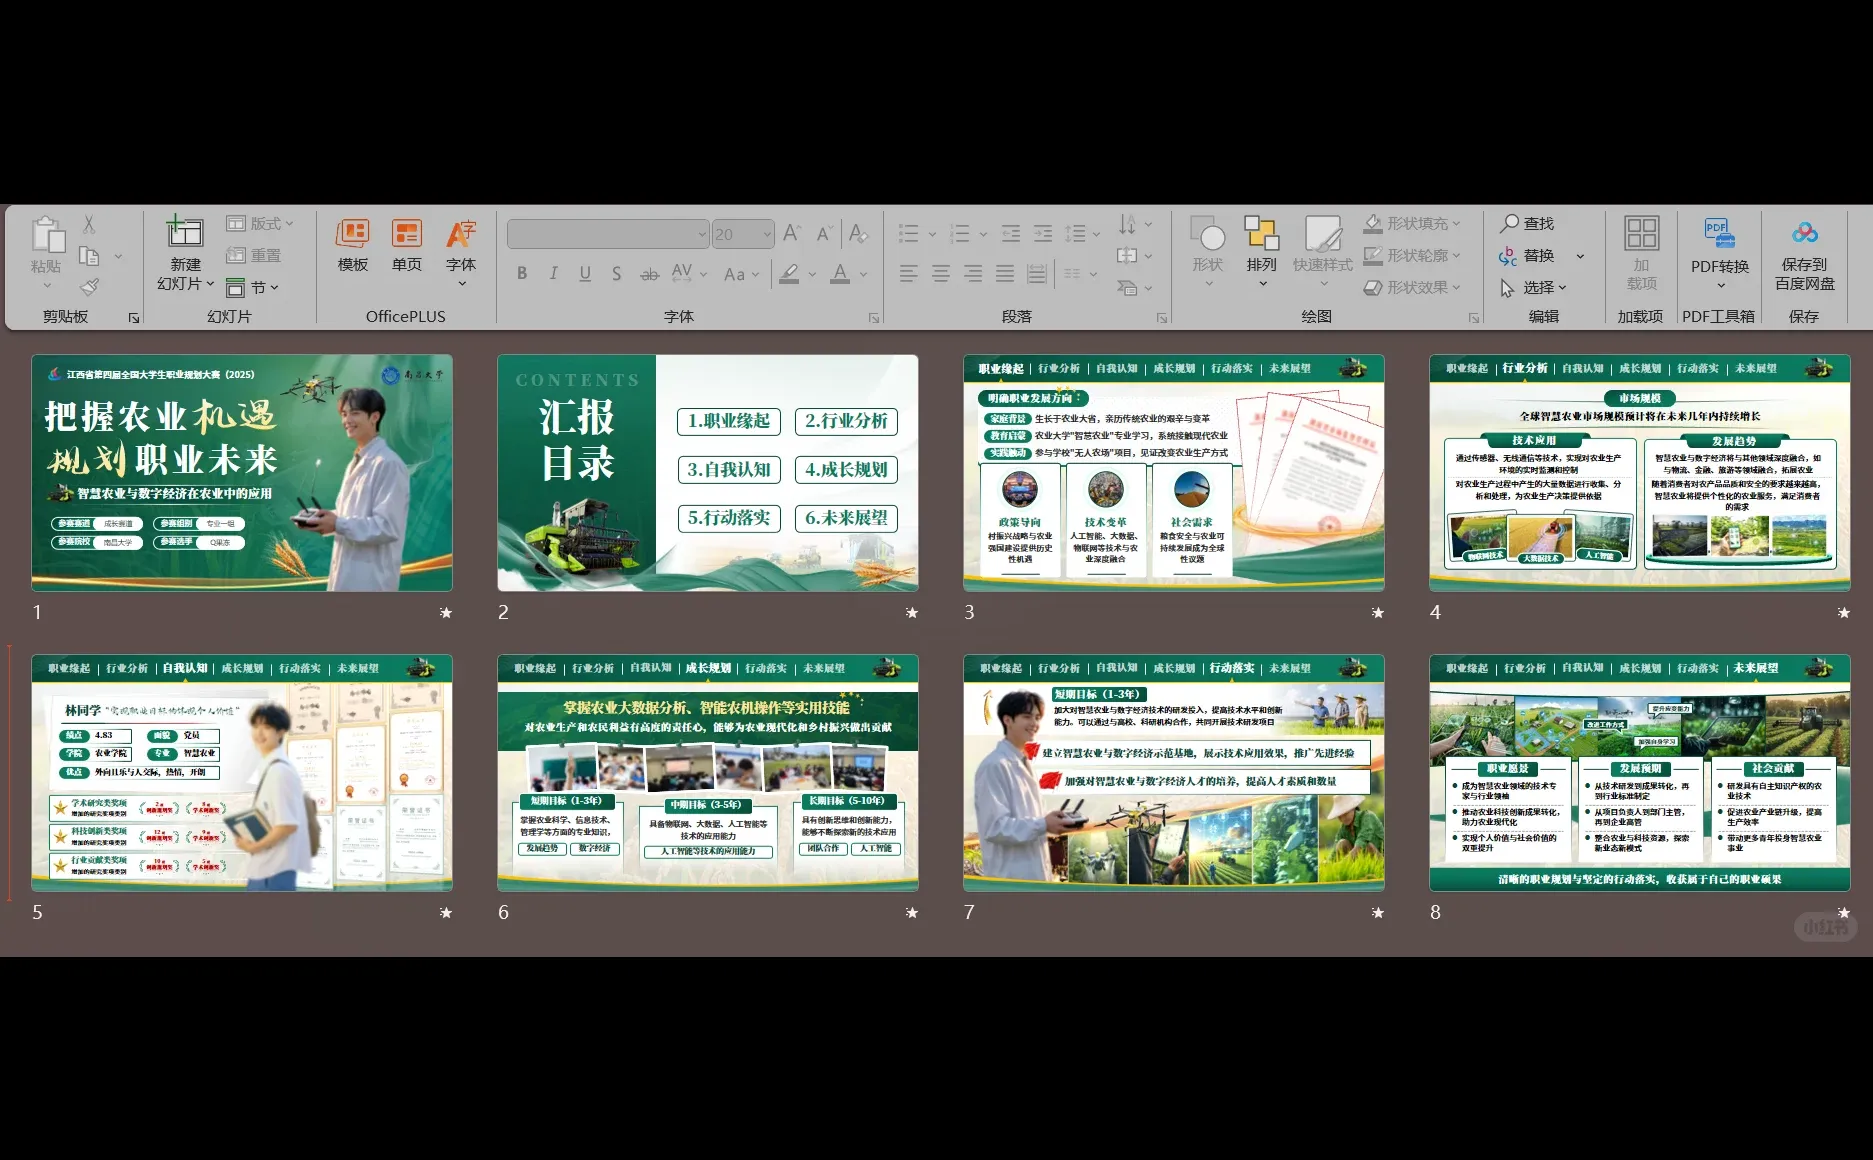Click the Paste (粘贴) clipboard icon
Viewport: 1873px width, 1160px height.
click(x=47, y=234)
